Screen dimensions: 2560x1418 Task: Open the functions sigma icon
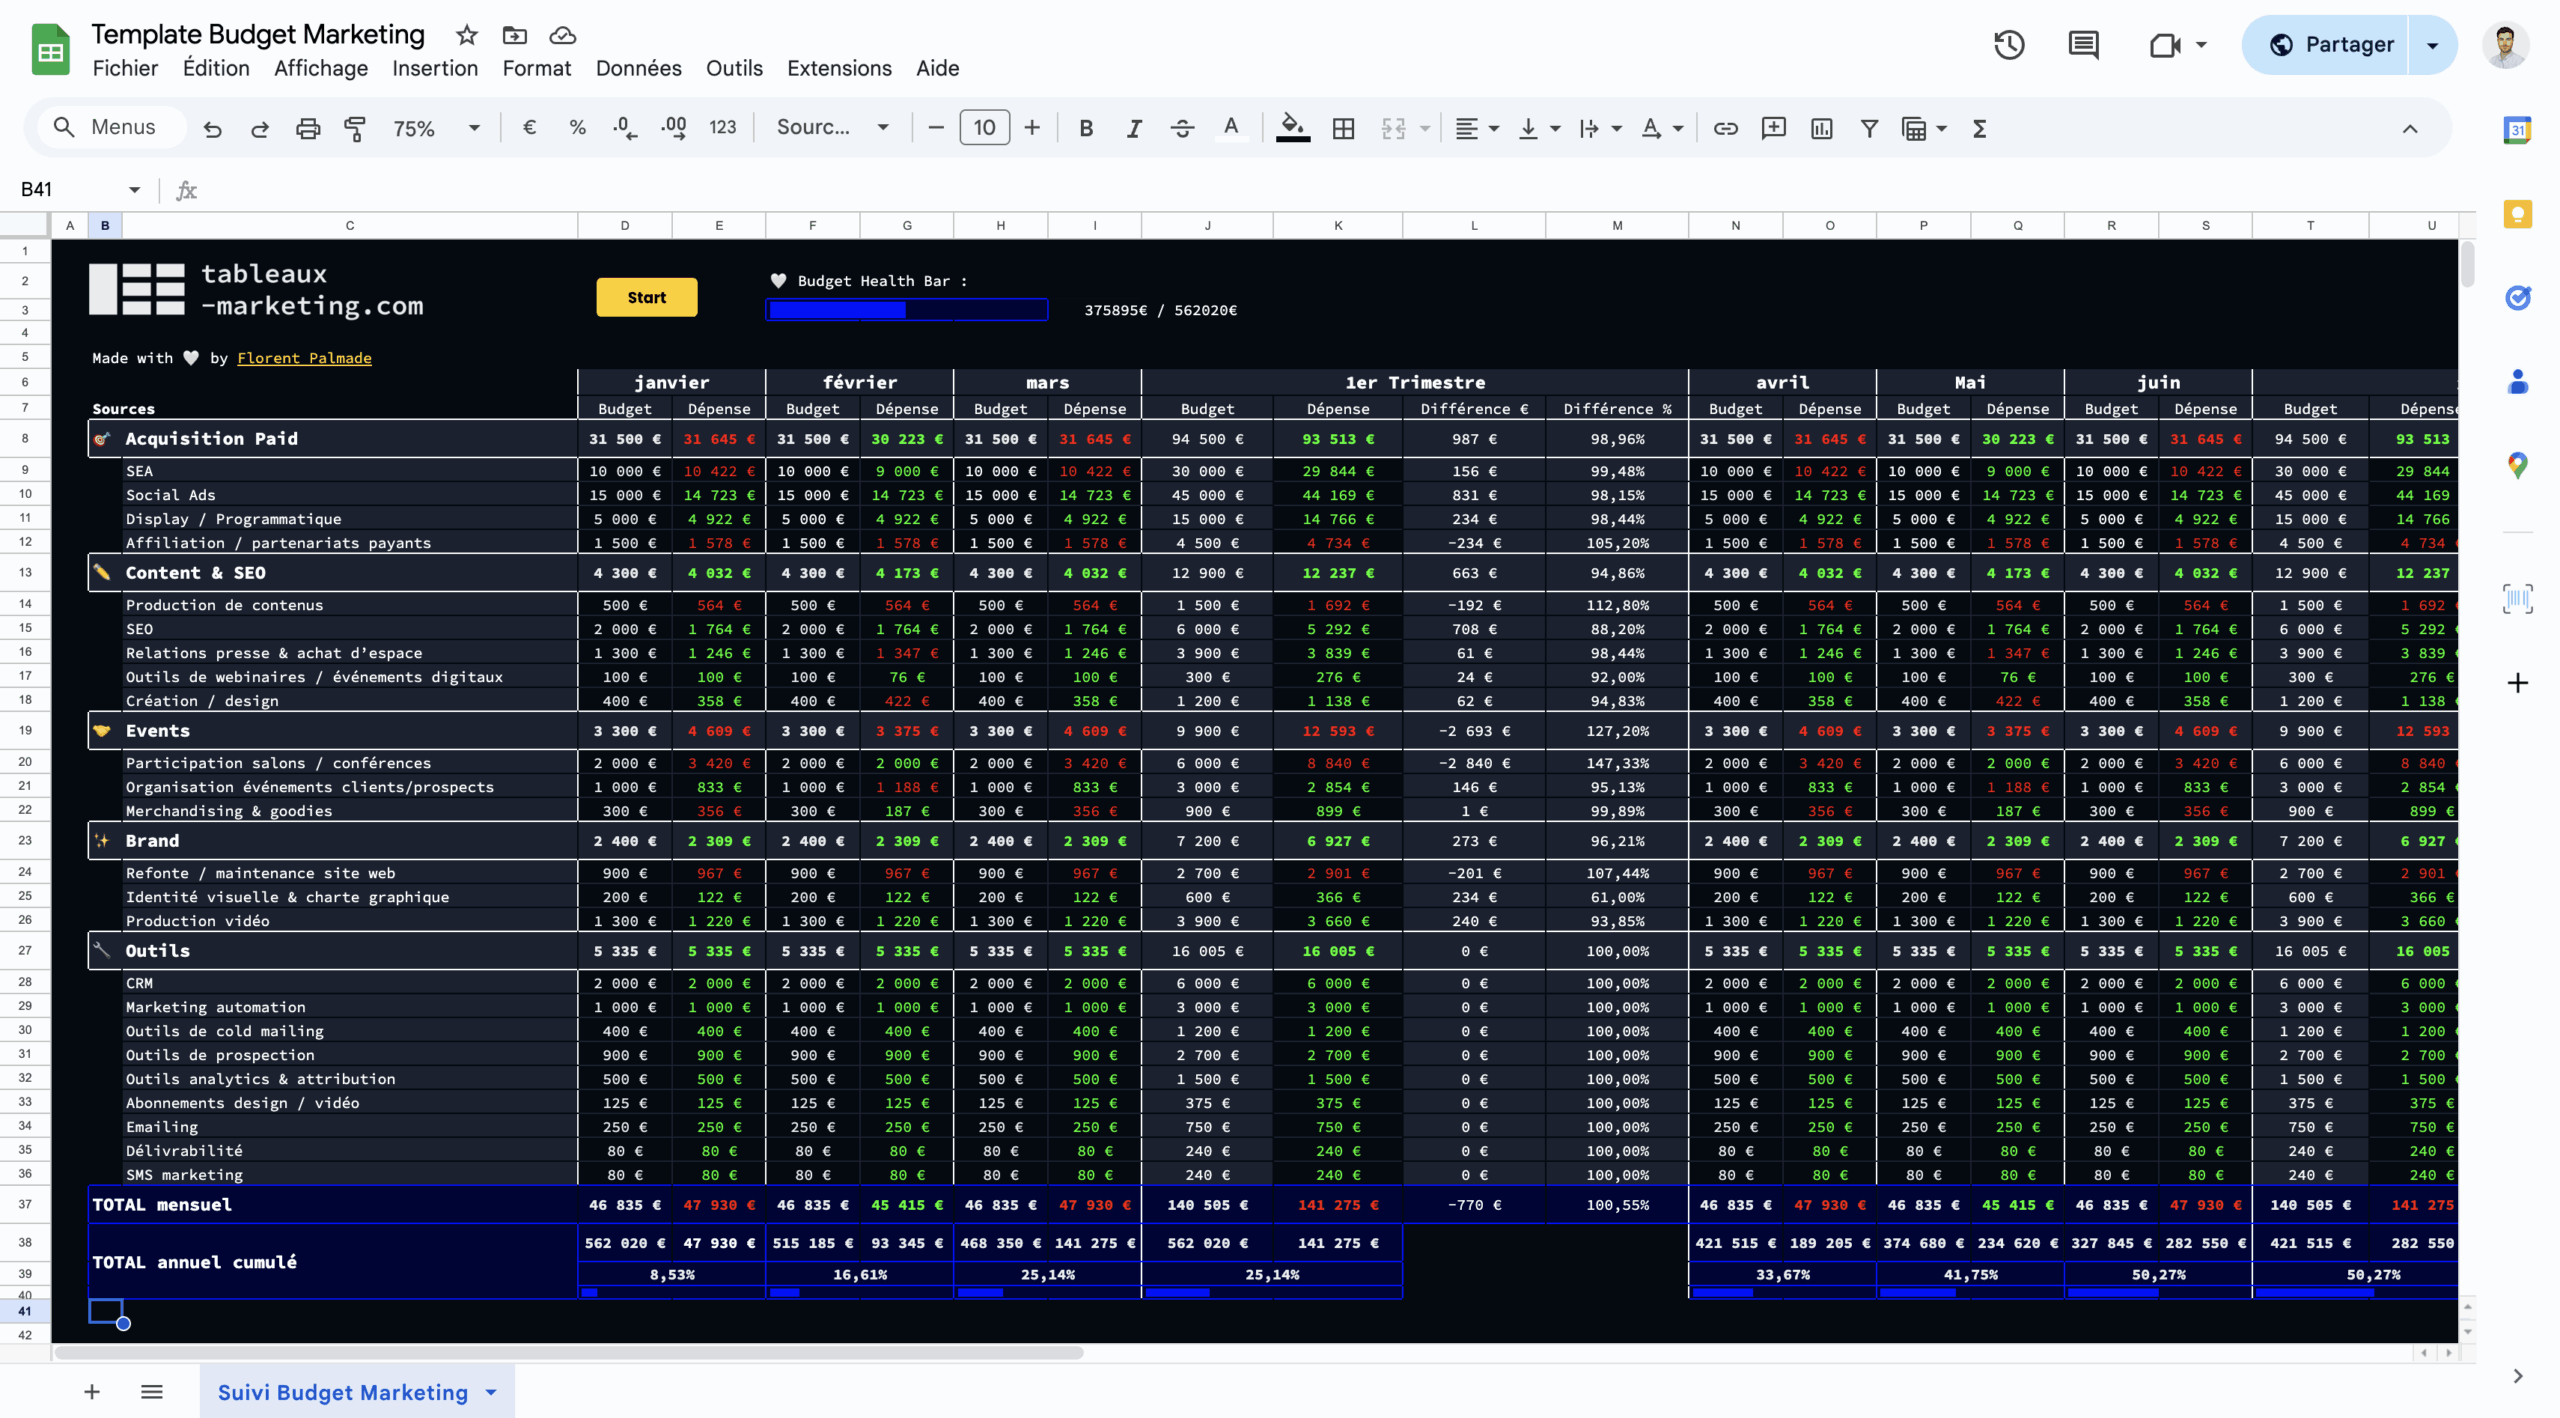pos(1979,128)
